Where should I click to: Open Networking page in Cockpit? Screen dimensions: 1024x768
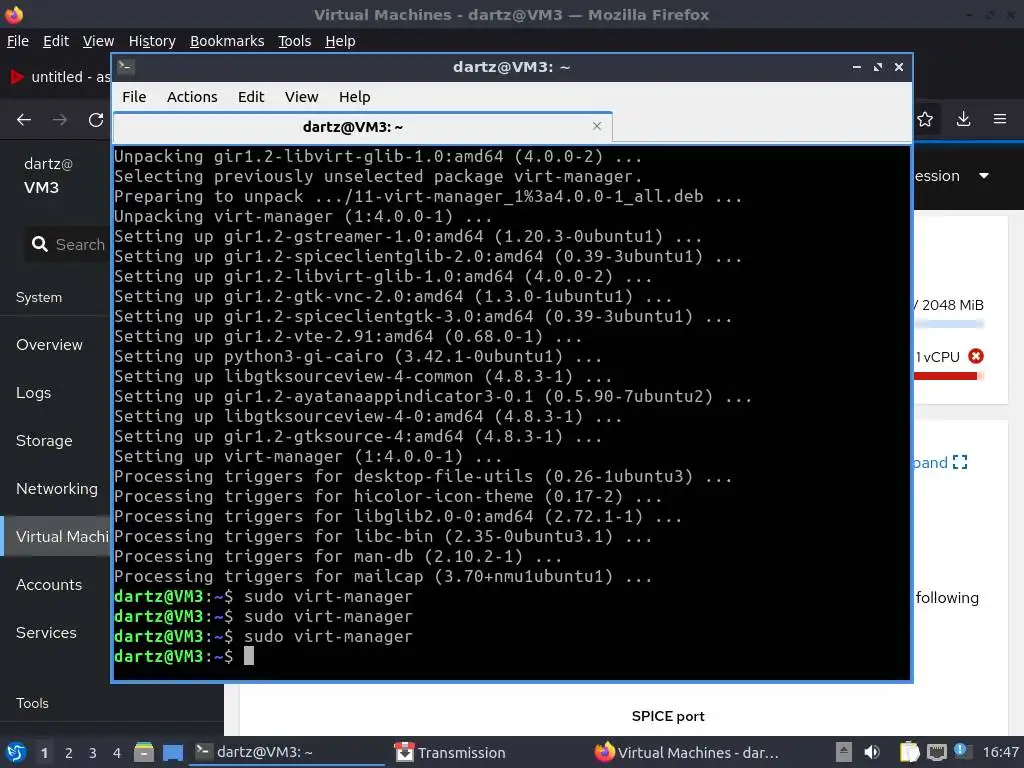57,488
